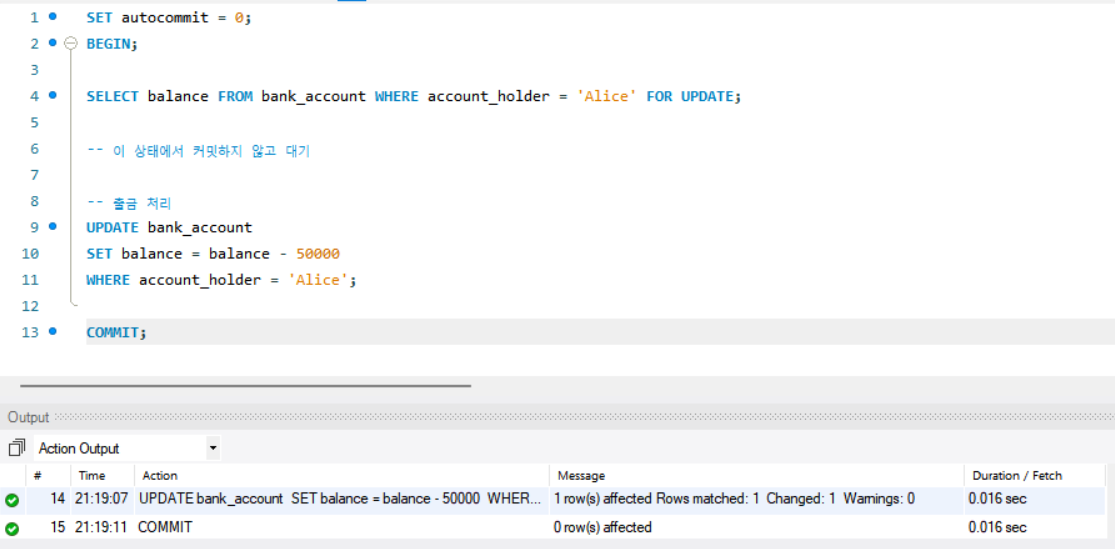Screen dimensions: 1115x549
Task: Click the 'SET balance = balance - 50000' line
Action: (213, 254)
